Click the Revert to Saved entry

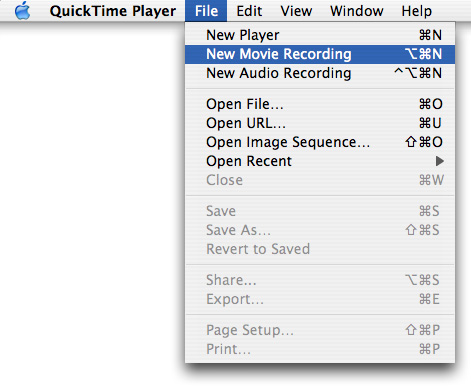pyautogui.click(x=320, y=249)
